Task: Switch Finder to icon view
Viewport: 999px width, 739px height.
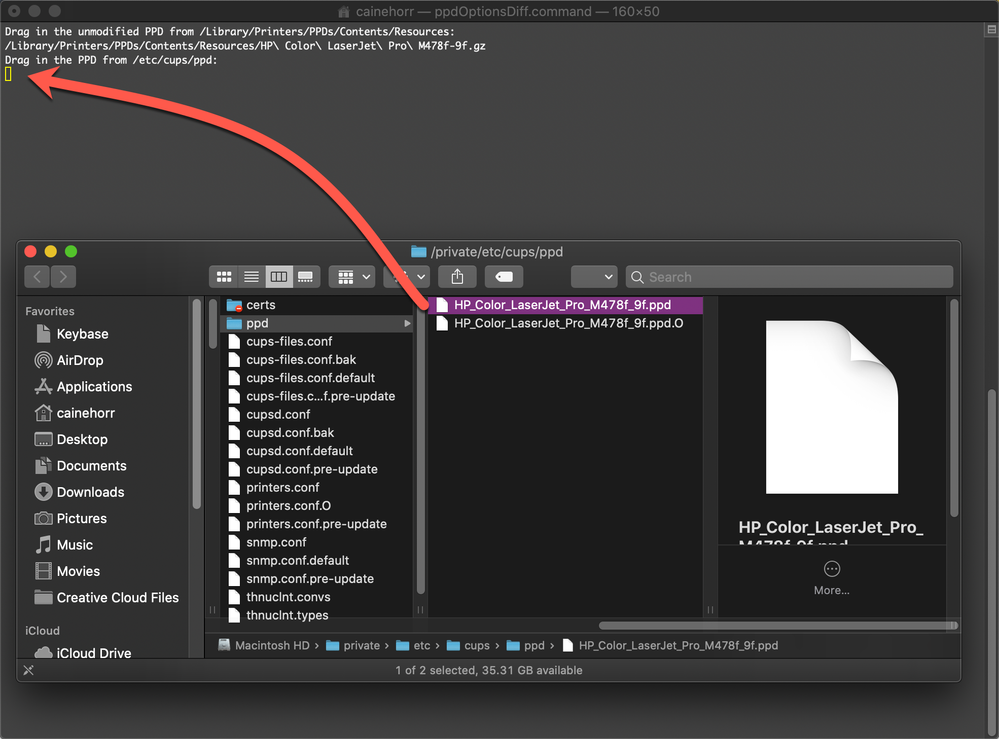Action: click(x=224, y=276)
